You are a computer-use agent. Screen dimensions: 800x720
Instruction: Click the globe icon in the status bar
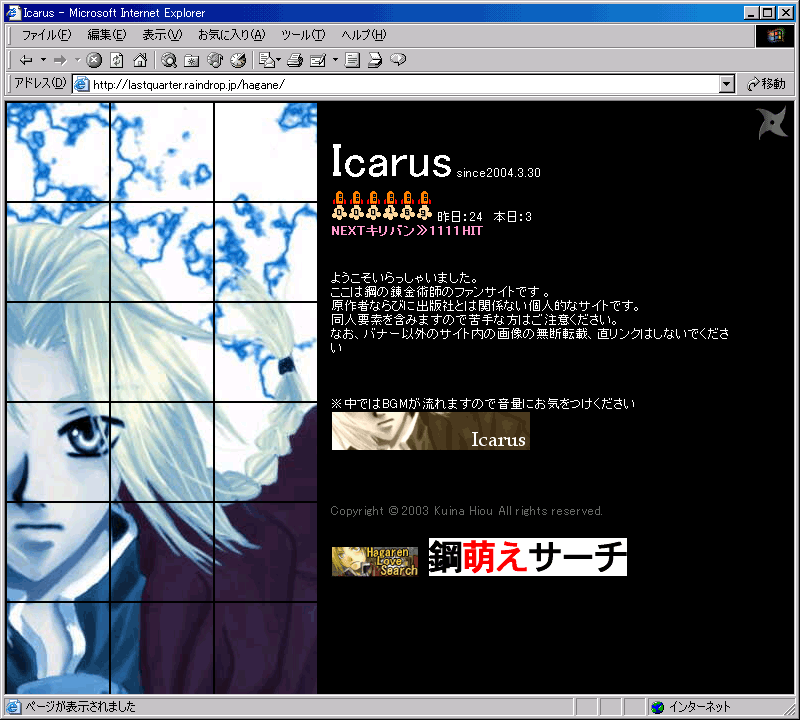pos(658,707)
